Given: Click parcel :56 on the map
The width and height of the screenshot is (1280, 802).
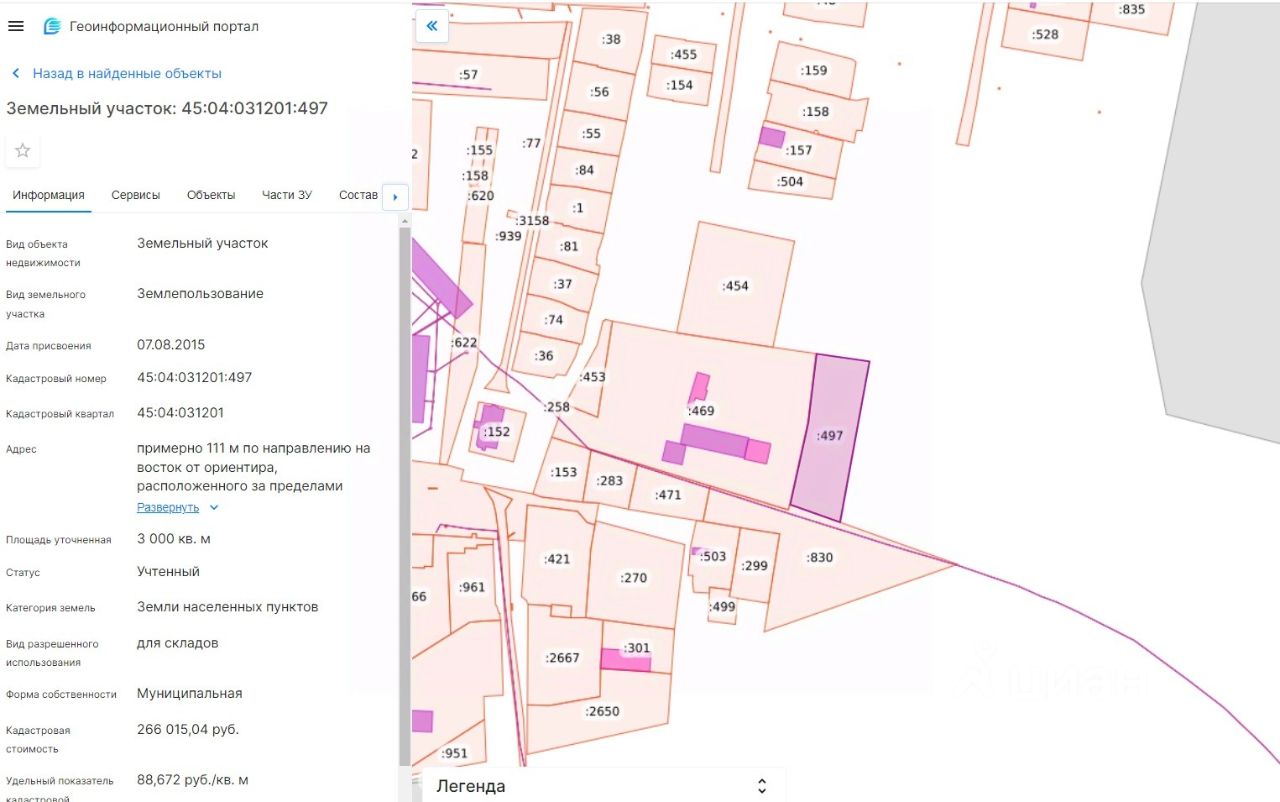Looking at the screenshot, I should (599, 92).
